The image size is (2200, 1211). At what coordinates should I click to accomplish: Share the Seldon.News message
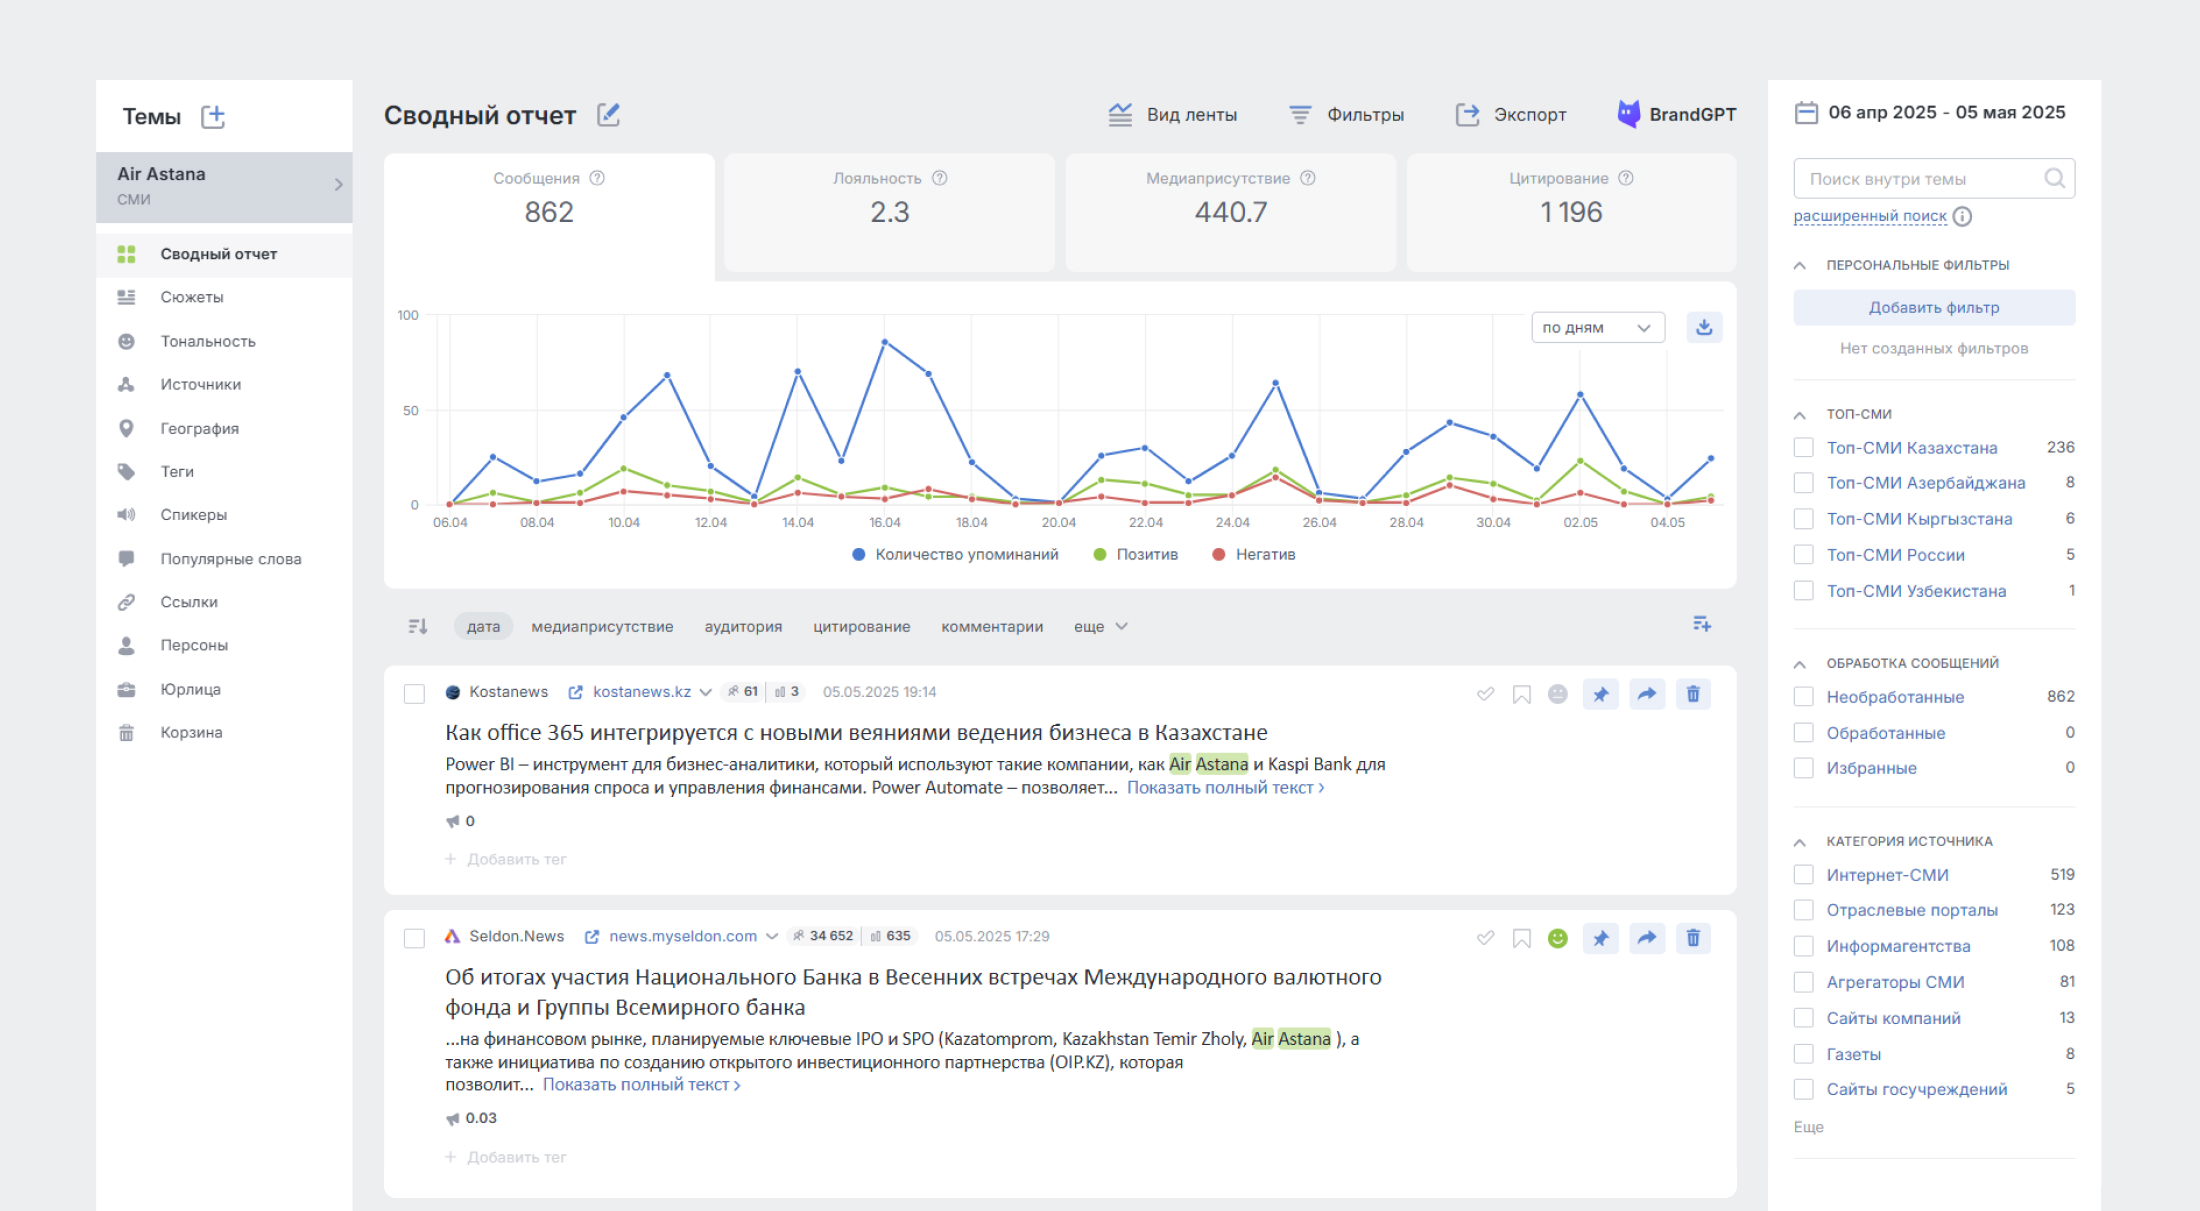coord(1646,938)
